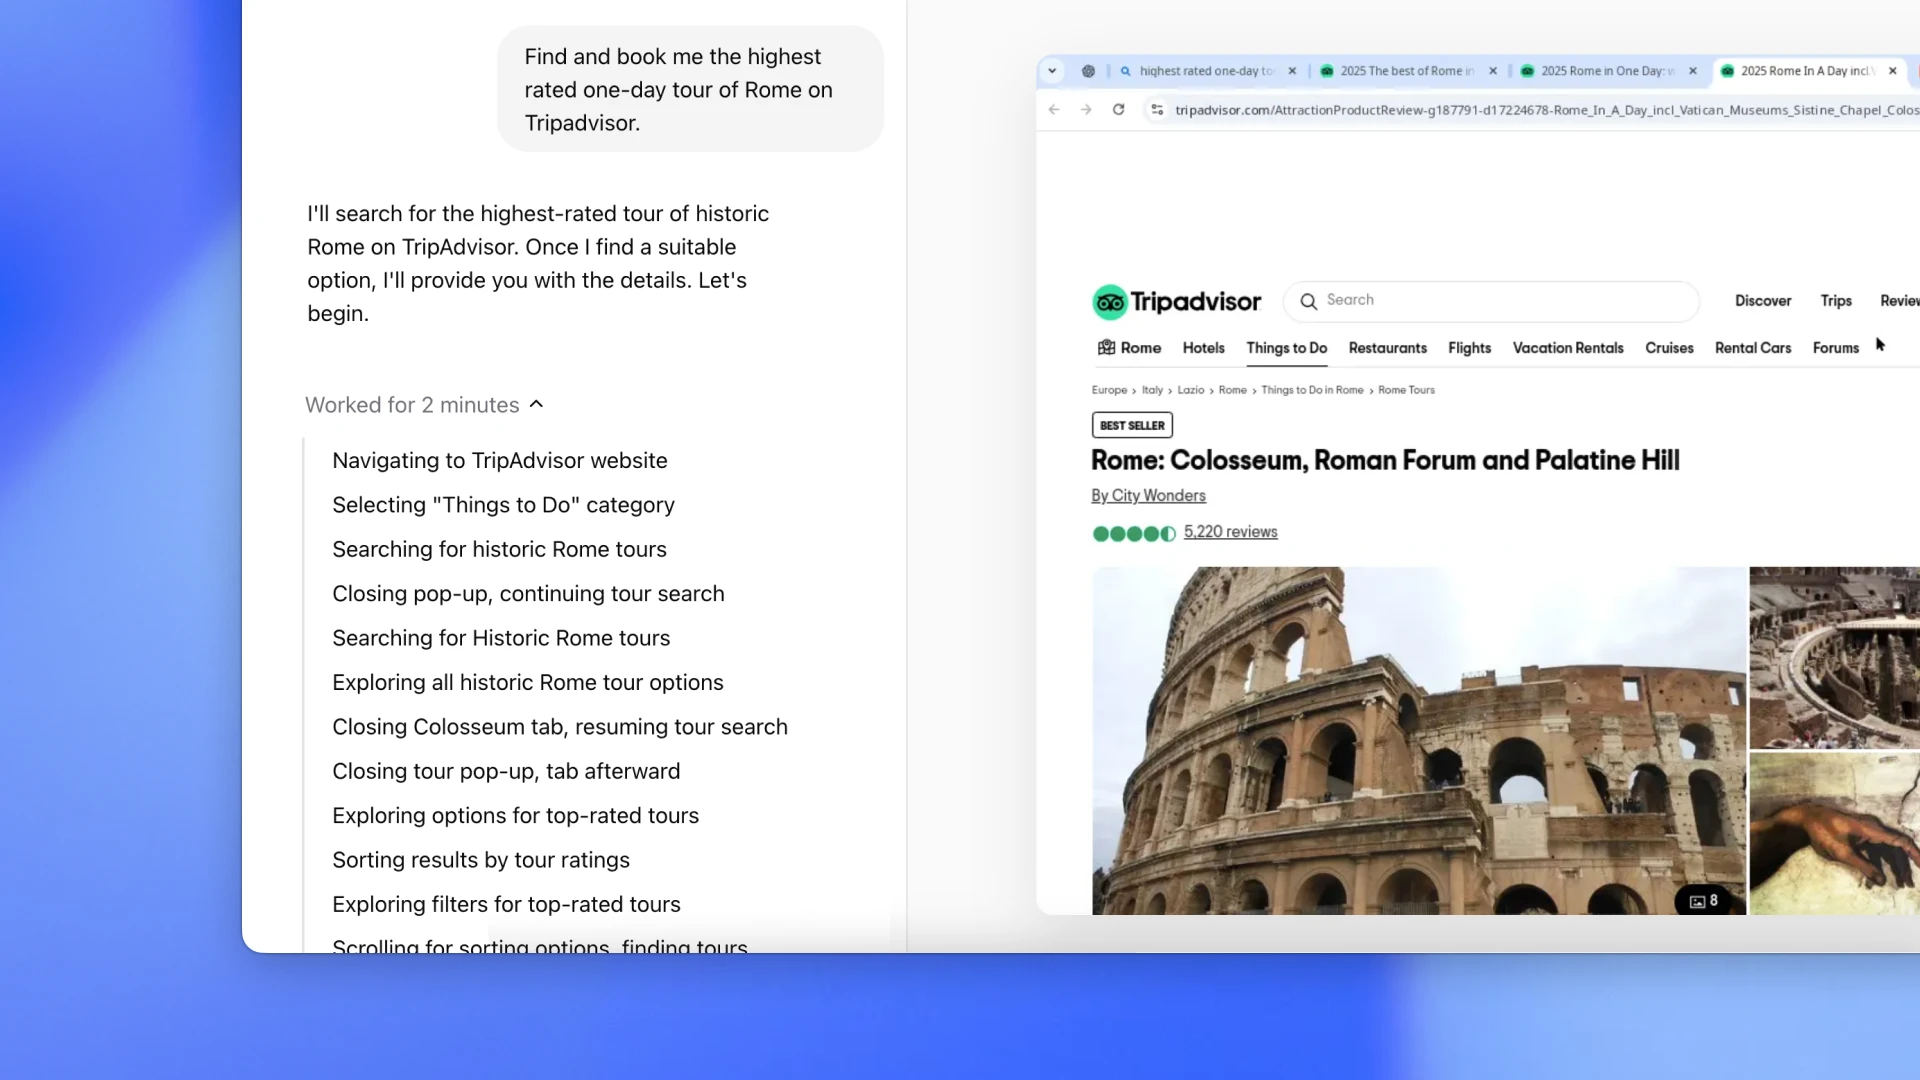The image size is (1920, 1080).
Task: Expand the Things to Do category menu
Action: (1286, 348)
